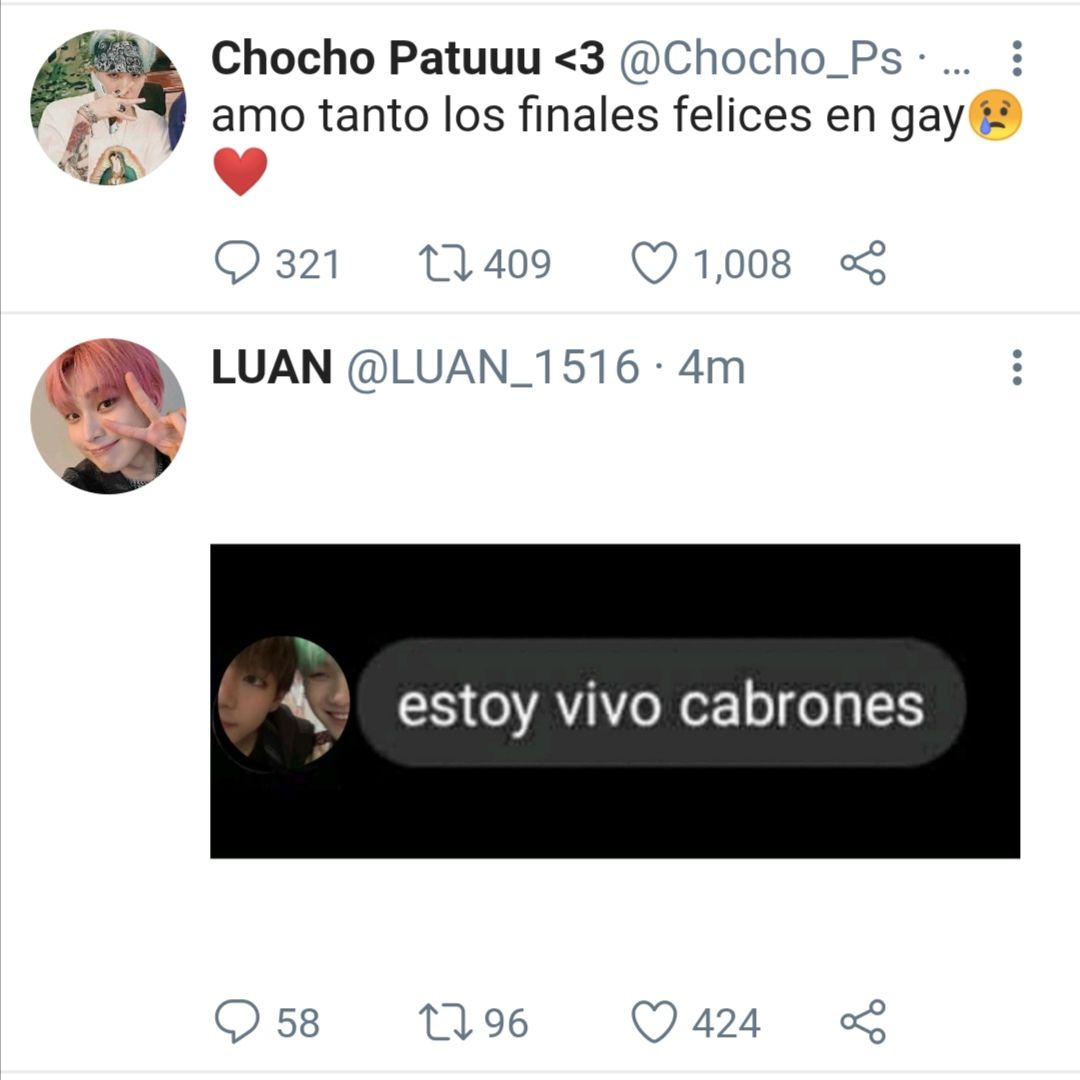Screen dimensions: 1080x1080
Task: Open LUAN display name profile
Action: coord(271,367)
